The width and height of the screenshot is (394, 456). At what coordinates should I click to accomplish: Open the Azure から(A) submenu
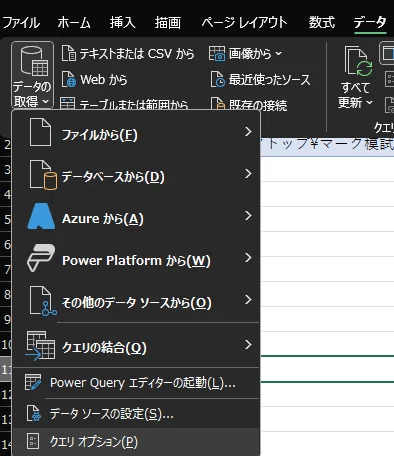click(136, 217)
